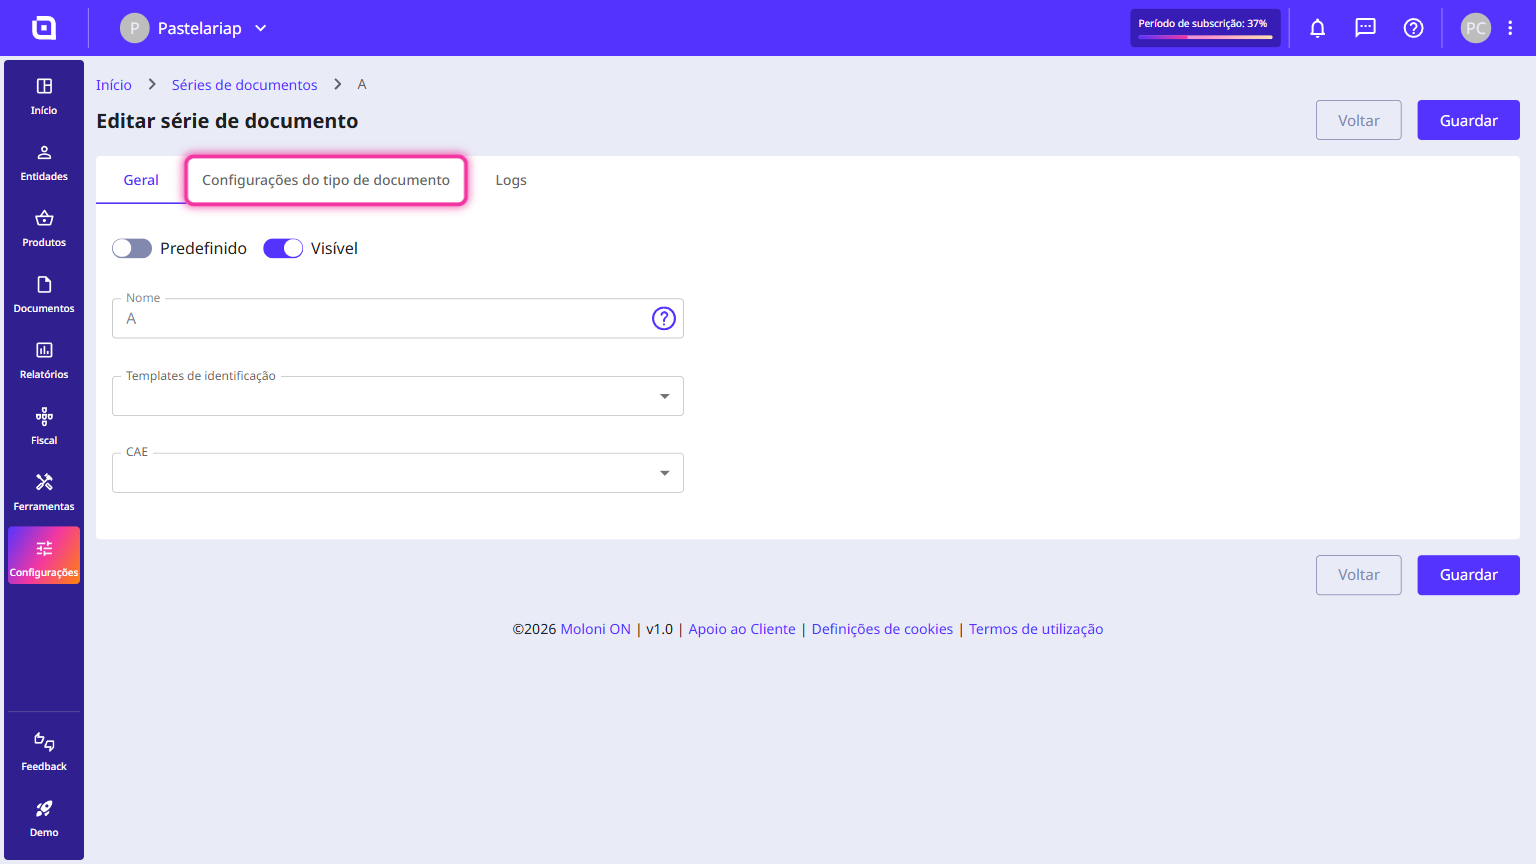This screenshot has width=1536, height=864.
Task: Open Início in the sidebar
Action: coord(44,96)
